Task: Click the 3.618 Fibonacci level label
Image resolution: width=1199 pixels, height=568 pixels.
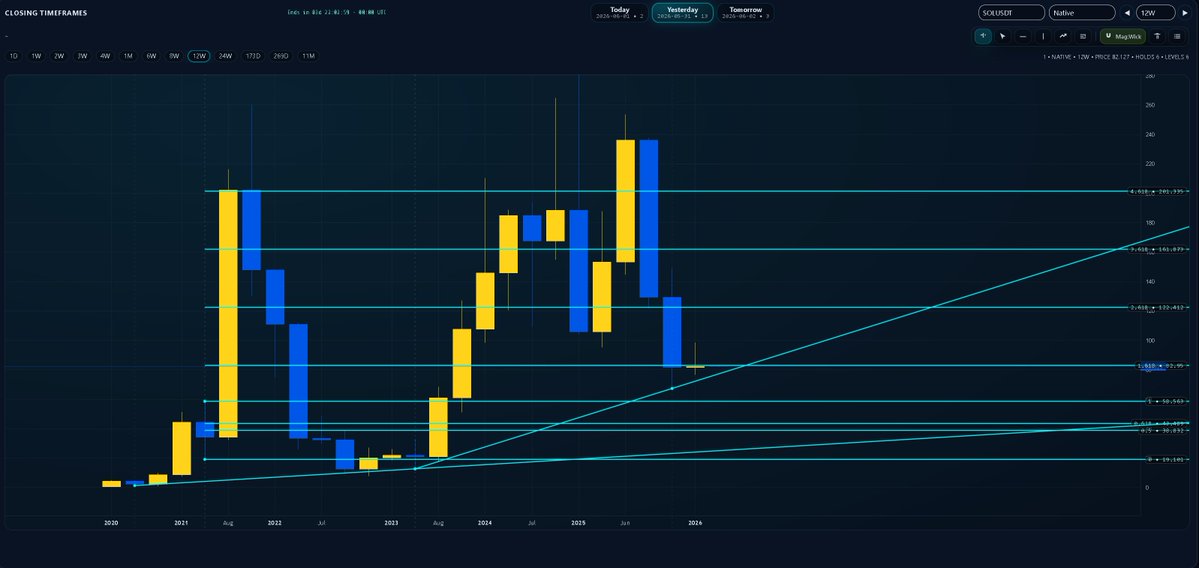Action: pyautogui.click(x=1157, y=249)
